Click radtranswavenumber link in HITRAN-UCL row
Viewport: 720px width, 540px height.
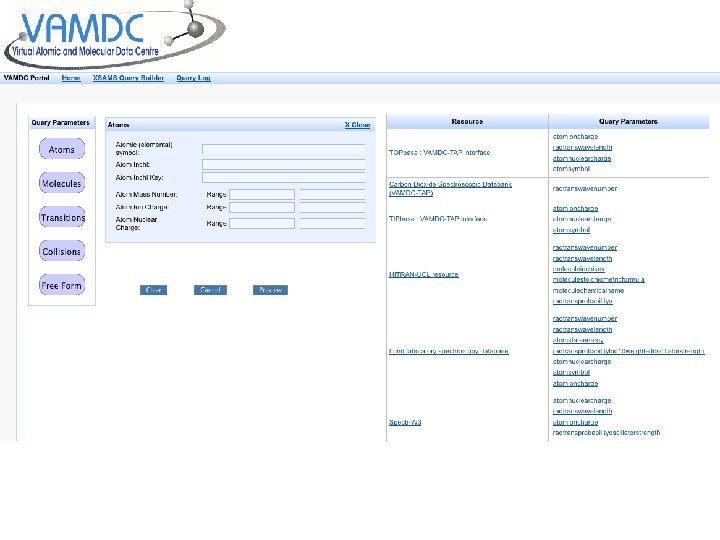click(x=585, y=248)
